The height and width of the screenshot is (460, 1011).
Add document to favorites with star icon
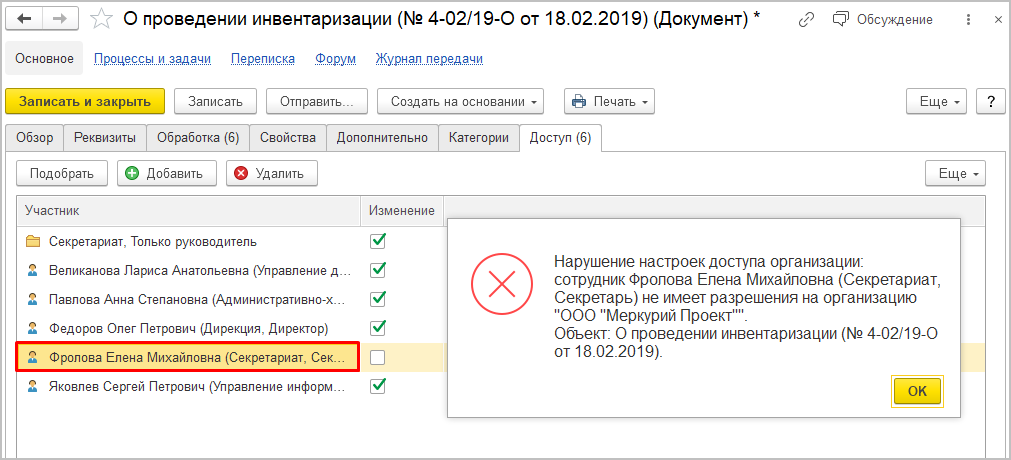[100, 19]
